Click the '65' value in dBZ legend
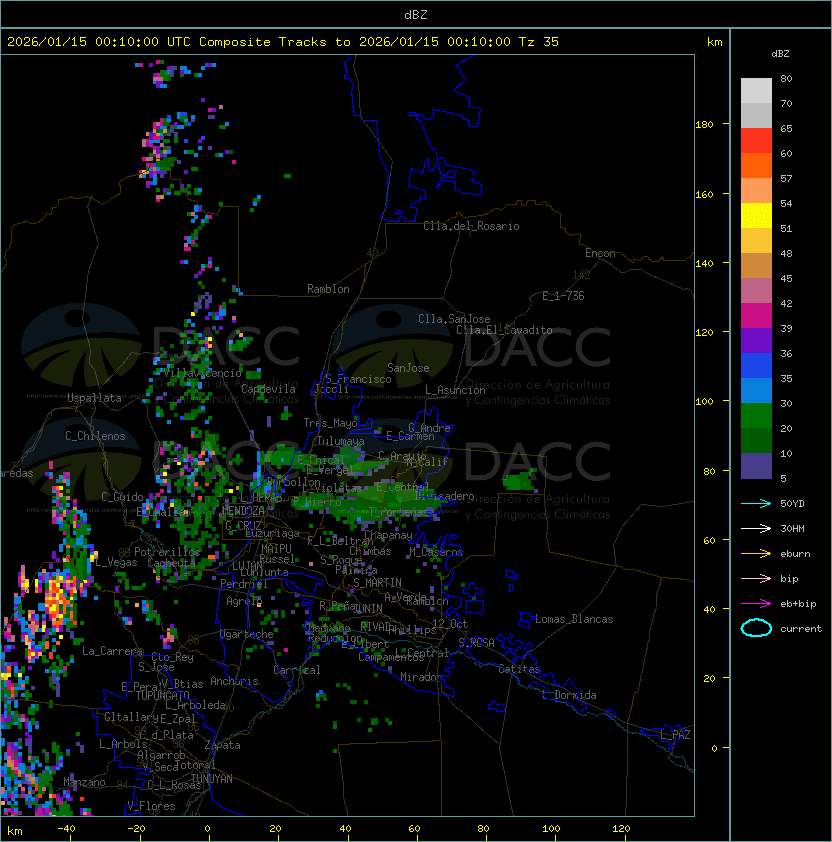The image size is (832, 842). (x=786, y=128)
